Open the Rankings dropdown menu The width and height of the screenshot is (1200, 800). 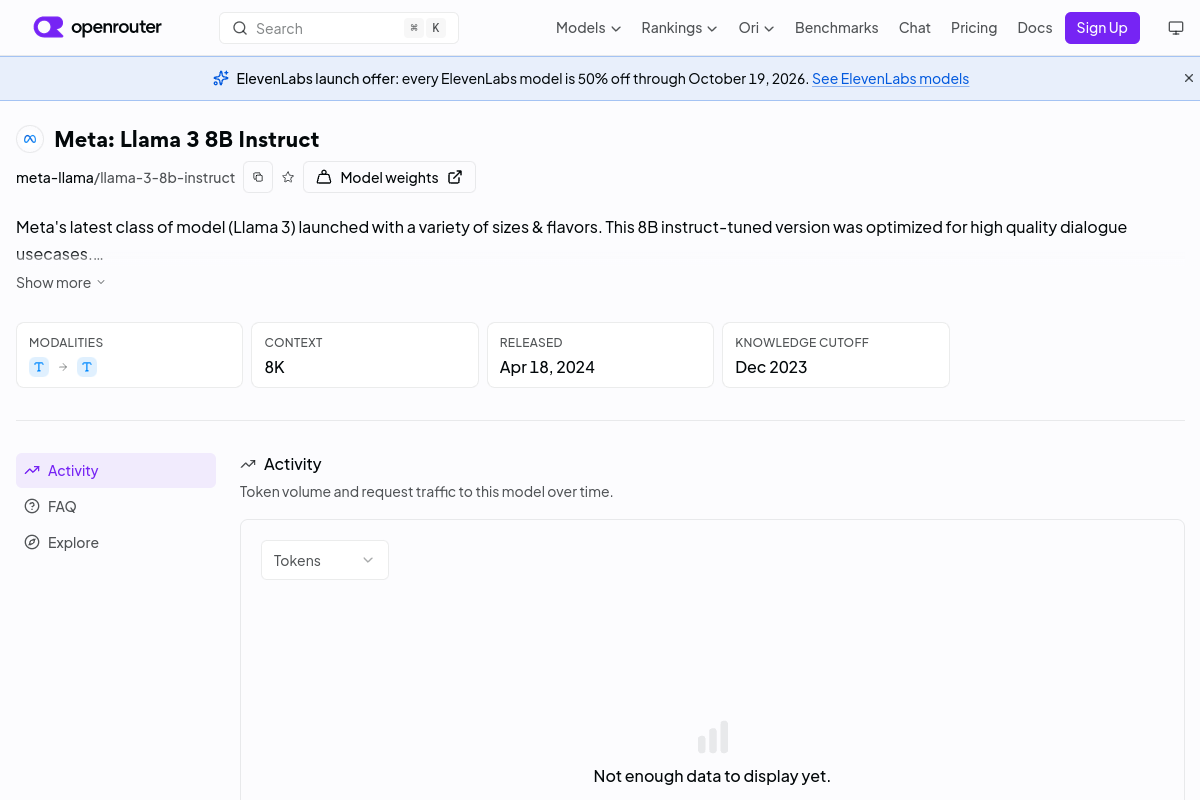coord(679,28)
